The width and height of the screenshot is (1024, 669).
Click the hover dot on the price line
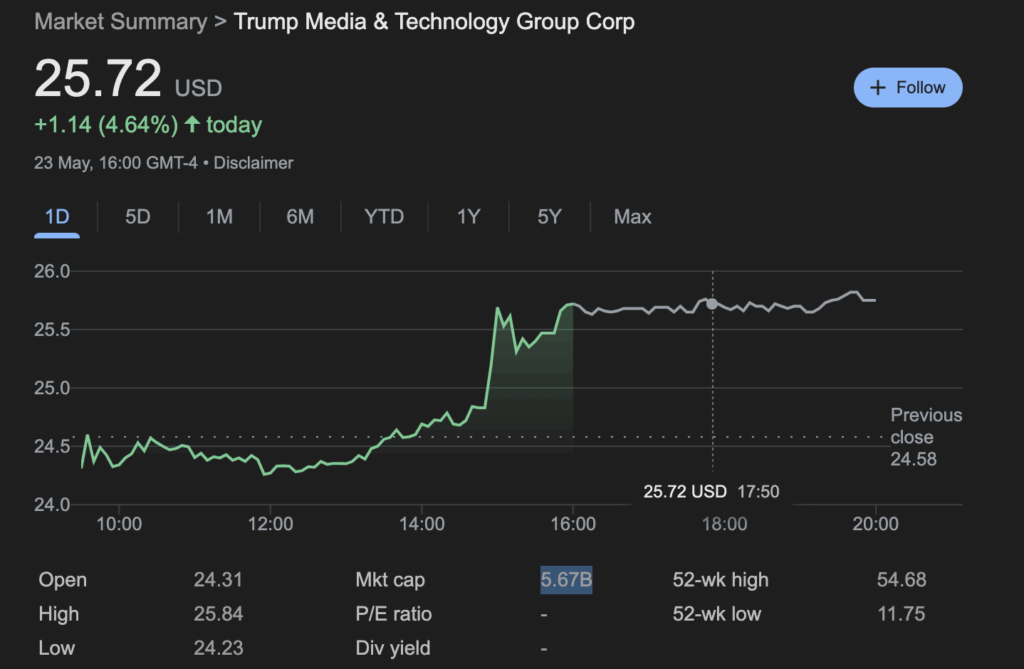712,303
